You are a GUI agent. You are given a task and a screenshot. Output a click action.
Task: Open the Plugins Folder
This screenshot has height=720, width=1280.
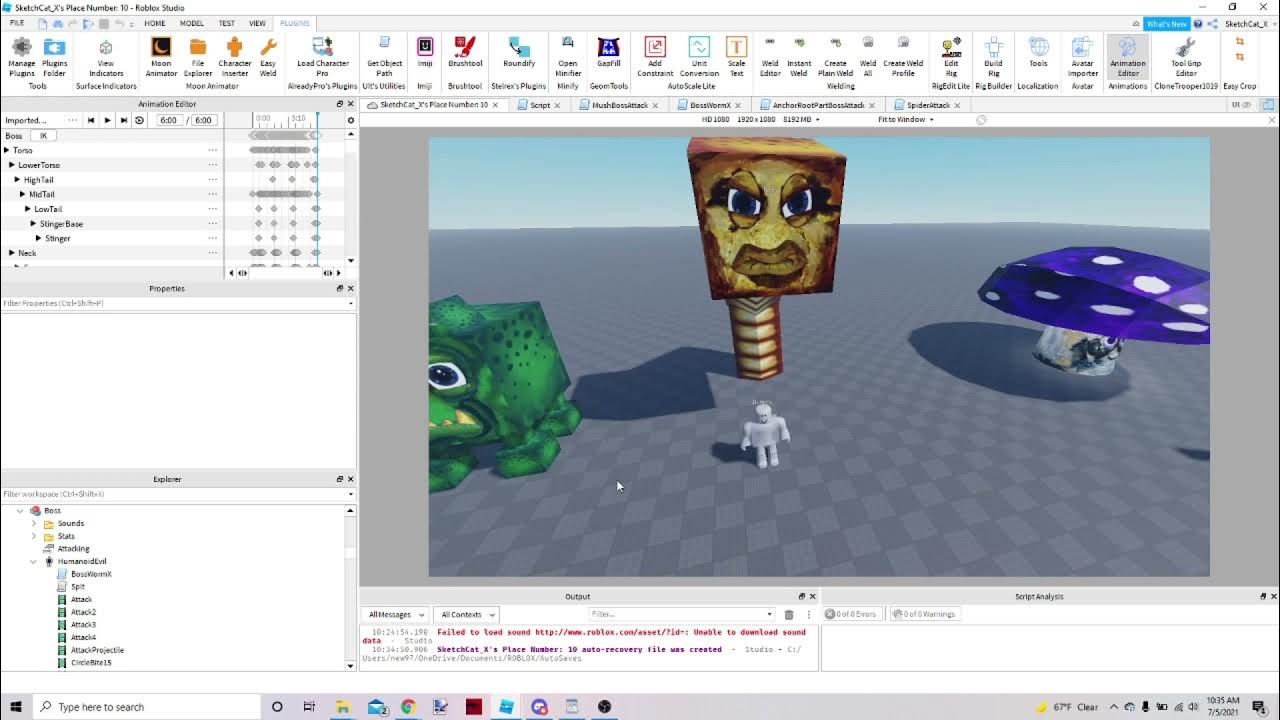pyautogui.click(x=55, y=57)
